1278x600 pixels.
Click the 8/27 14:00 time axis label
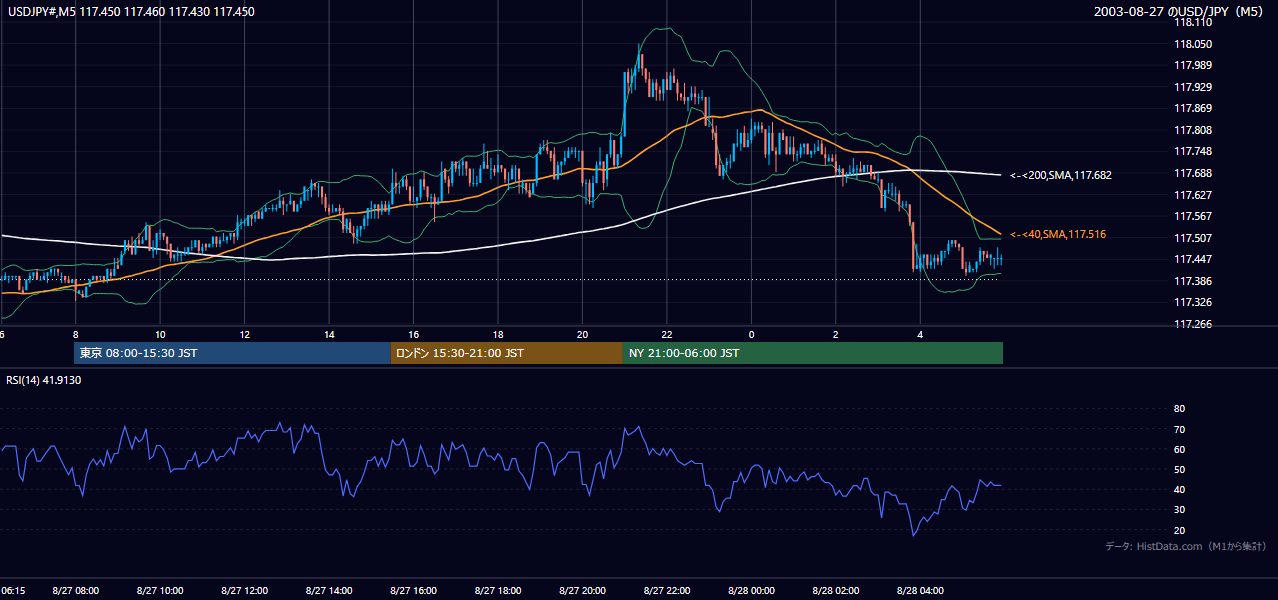[x=330, y=590]
